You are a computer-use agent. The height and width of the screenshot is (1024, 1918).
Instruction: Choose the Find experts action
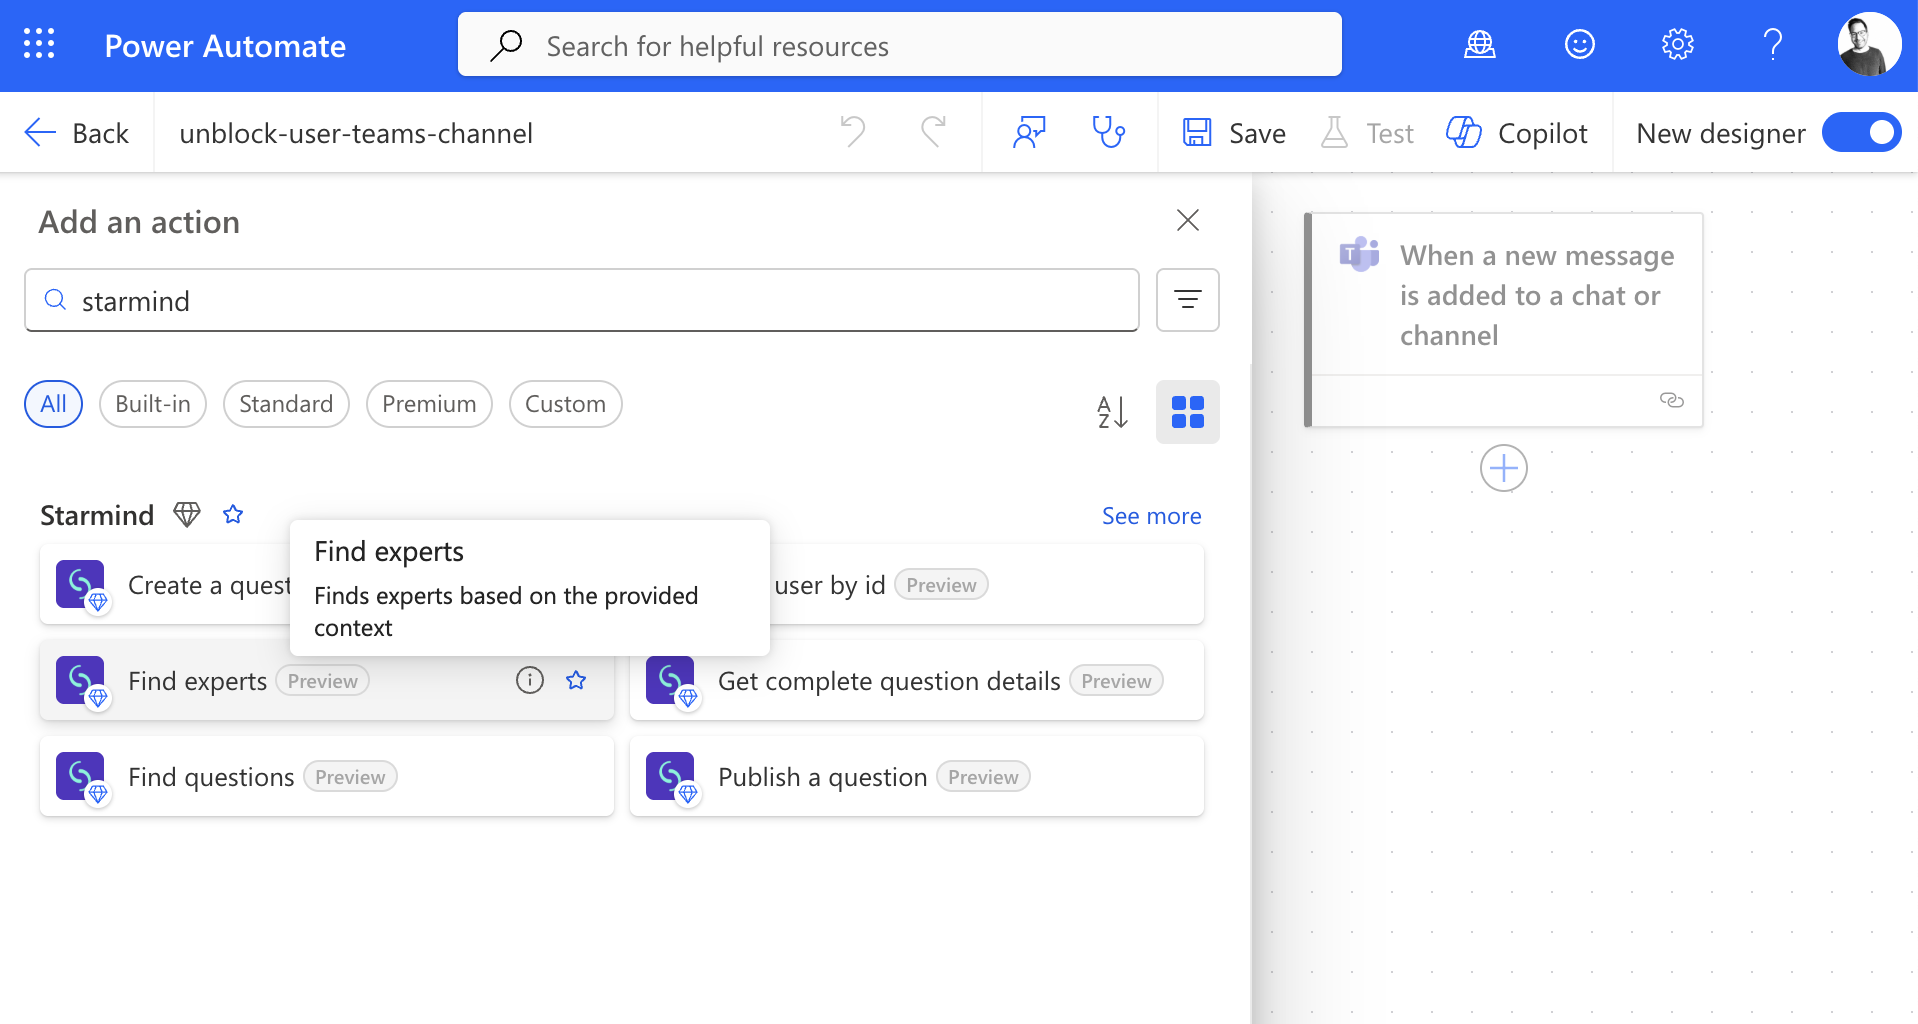tap(327, 680)
